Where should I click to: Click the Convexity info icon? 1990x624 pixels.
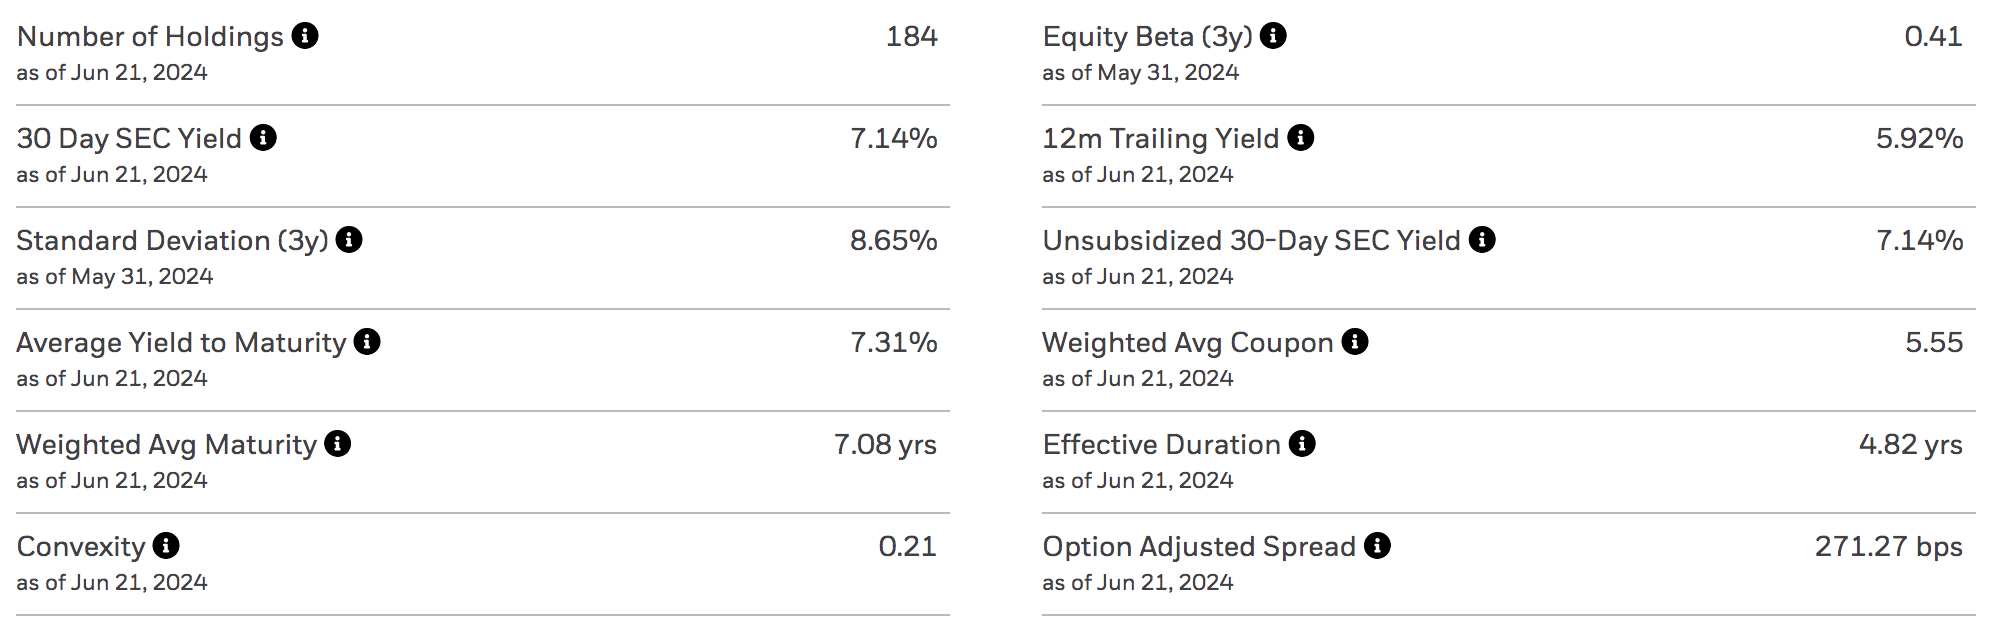tap(166, 546)
